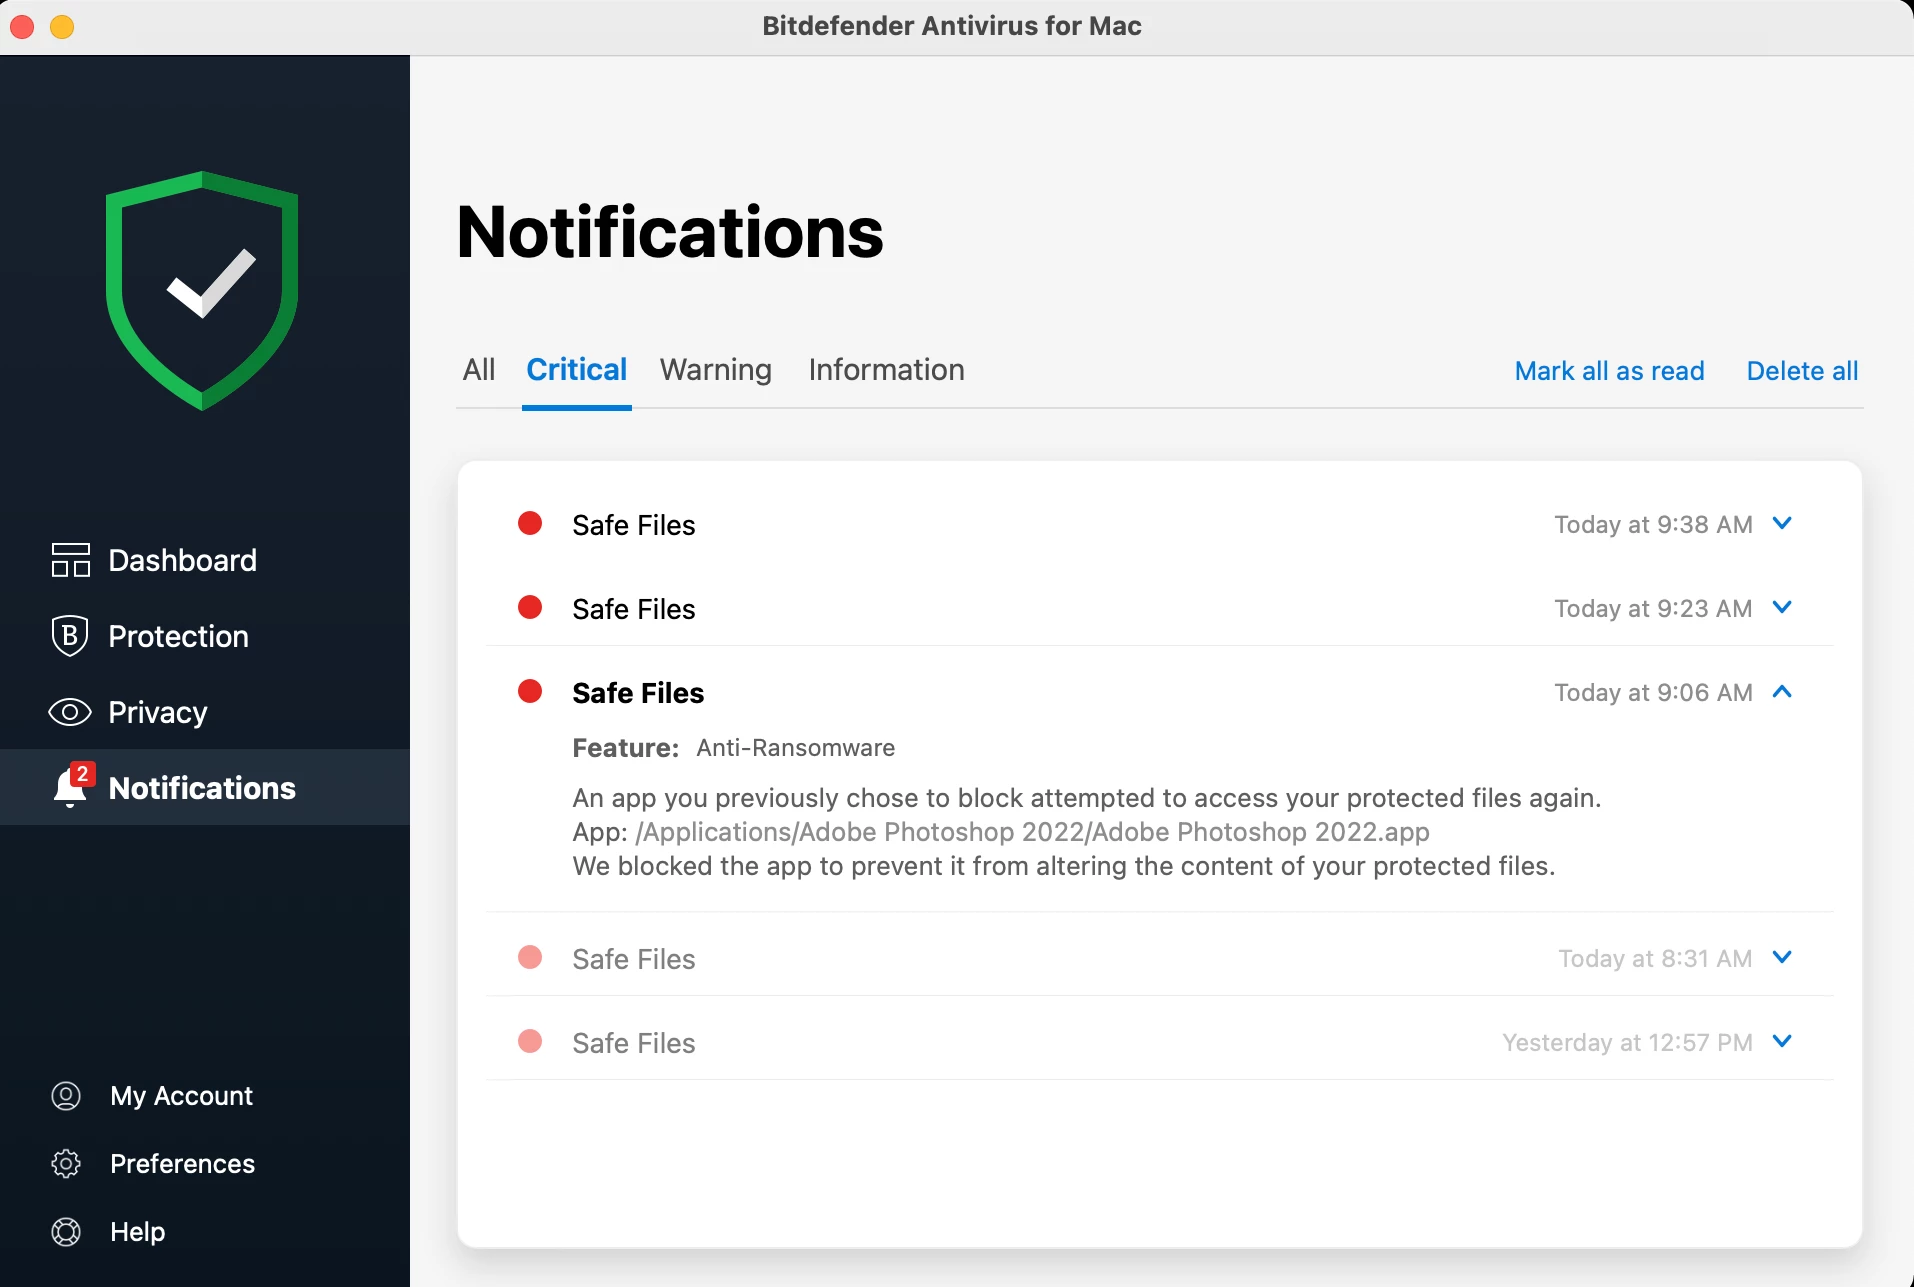Click the My Account person icon
The image size is (1914, 1287).
[x=66, y=1096]
